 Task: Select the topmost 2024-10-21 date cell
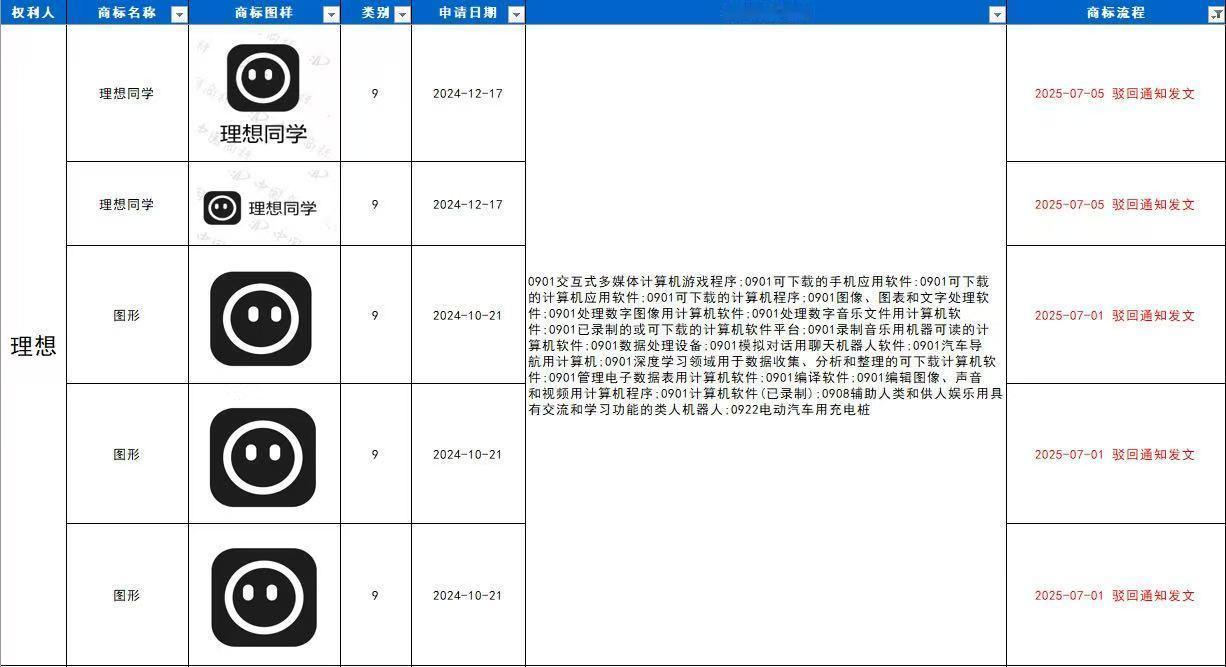pos(468,315)
